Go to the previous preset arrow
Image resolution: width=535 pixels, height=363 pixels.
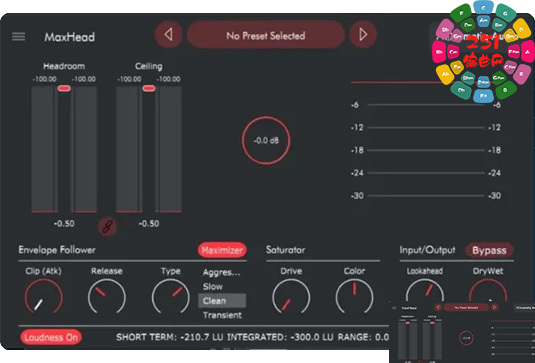click(x=168, y=34)
